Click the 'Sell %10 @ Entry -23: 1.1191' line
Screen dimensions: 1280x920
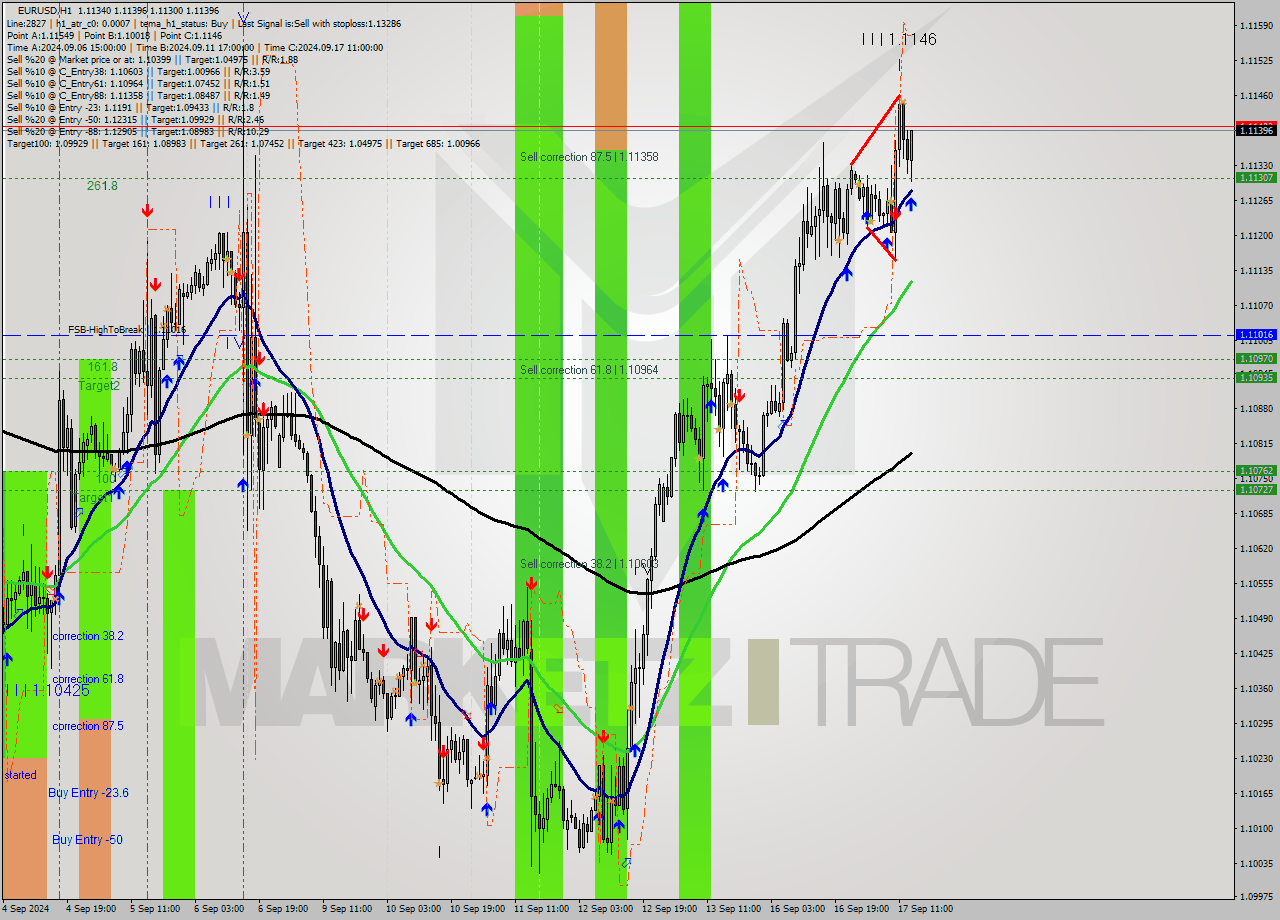point(130,107)
